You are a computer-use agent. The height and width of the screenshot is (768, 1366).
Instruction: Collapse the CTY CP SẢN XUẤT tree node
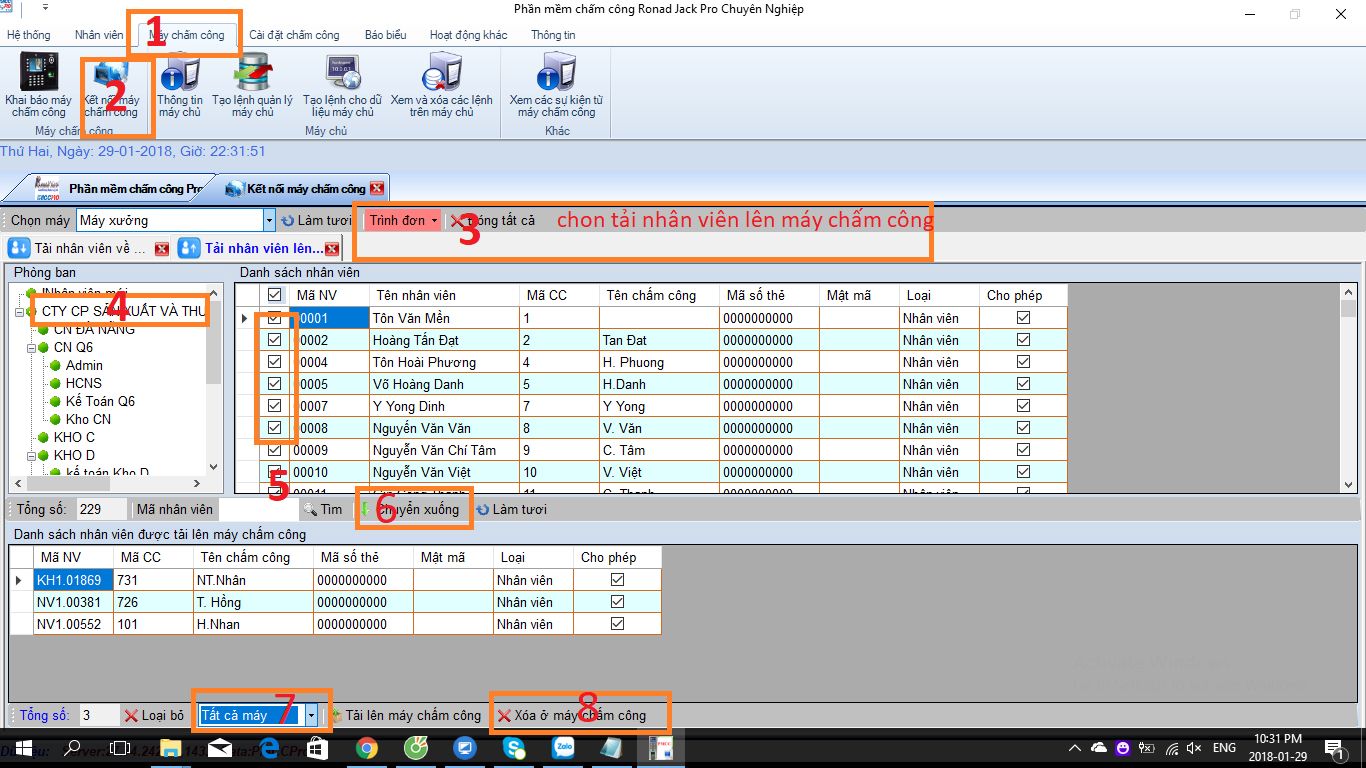[19, 312]
